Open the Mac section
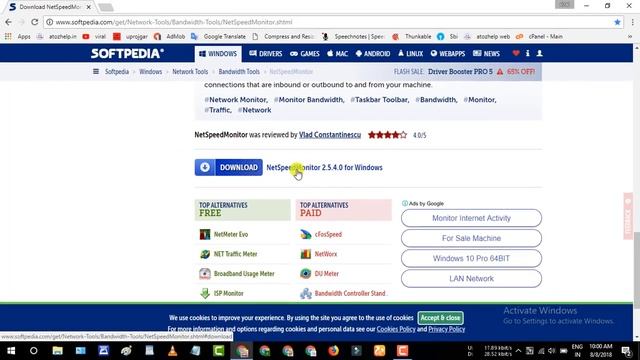The height and width of the screenshot is (360, 640). tap(338, 53)
